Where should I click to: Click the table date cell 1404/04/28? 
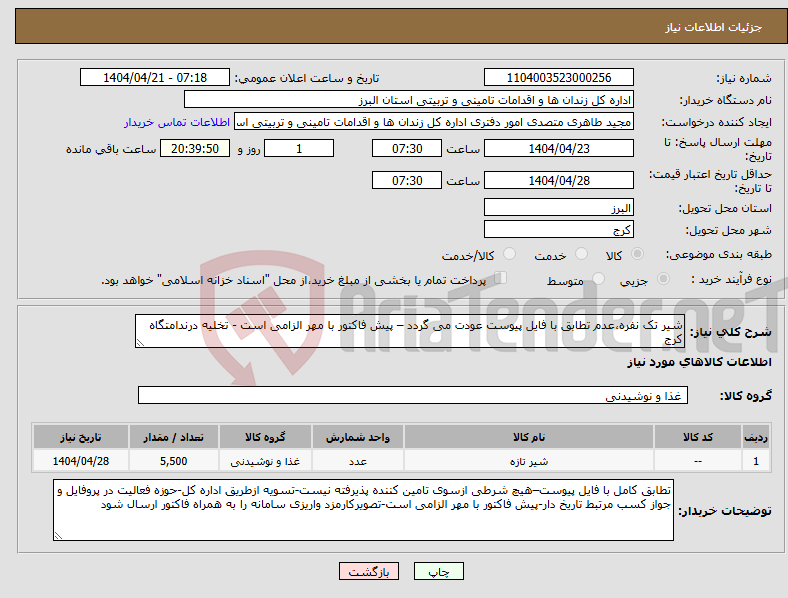click(81, 461)
